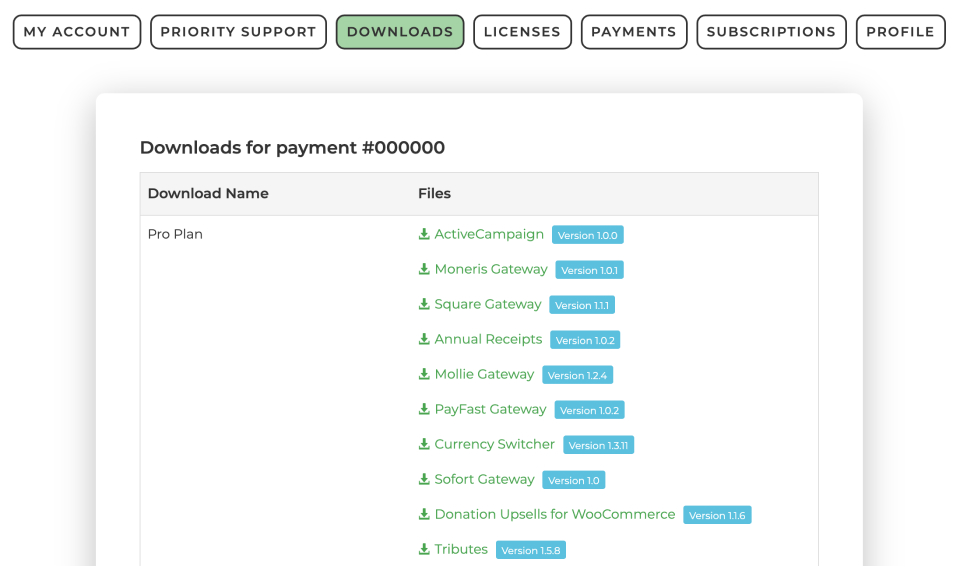Click download icon beside Currency Switcher

[424, 444]
